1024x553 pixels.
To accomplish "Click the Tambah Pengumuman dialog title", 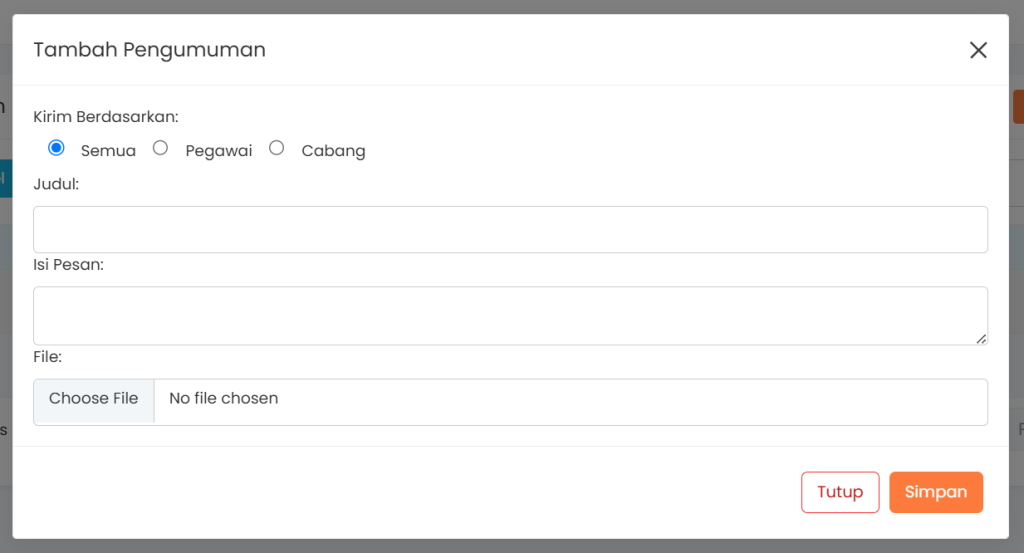I will pos(150,50).
